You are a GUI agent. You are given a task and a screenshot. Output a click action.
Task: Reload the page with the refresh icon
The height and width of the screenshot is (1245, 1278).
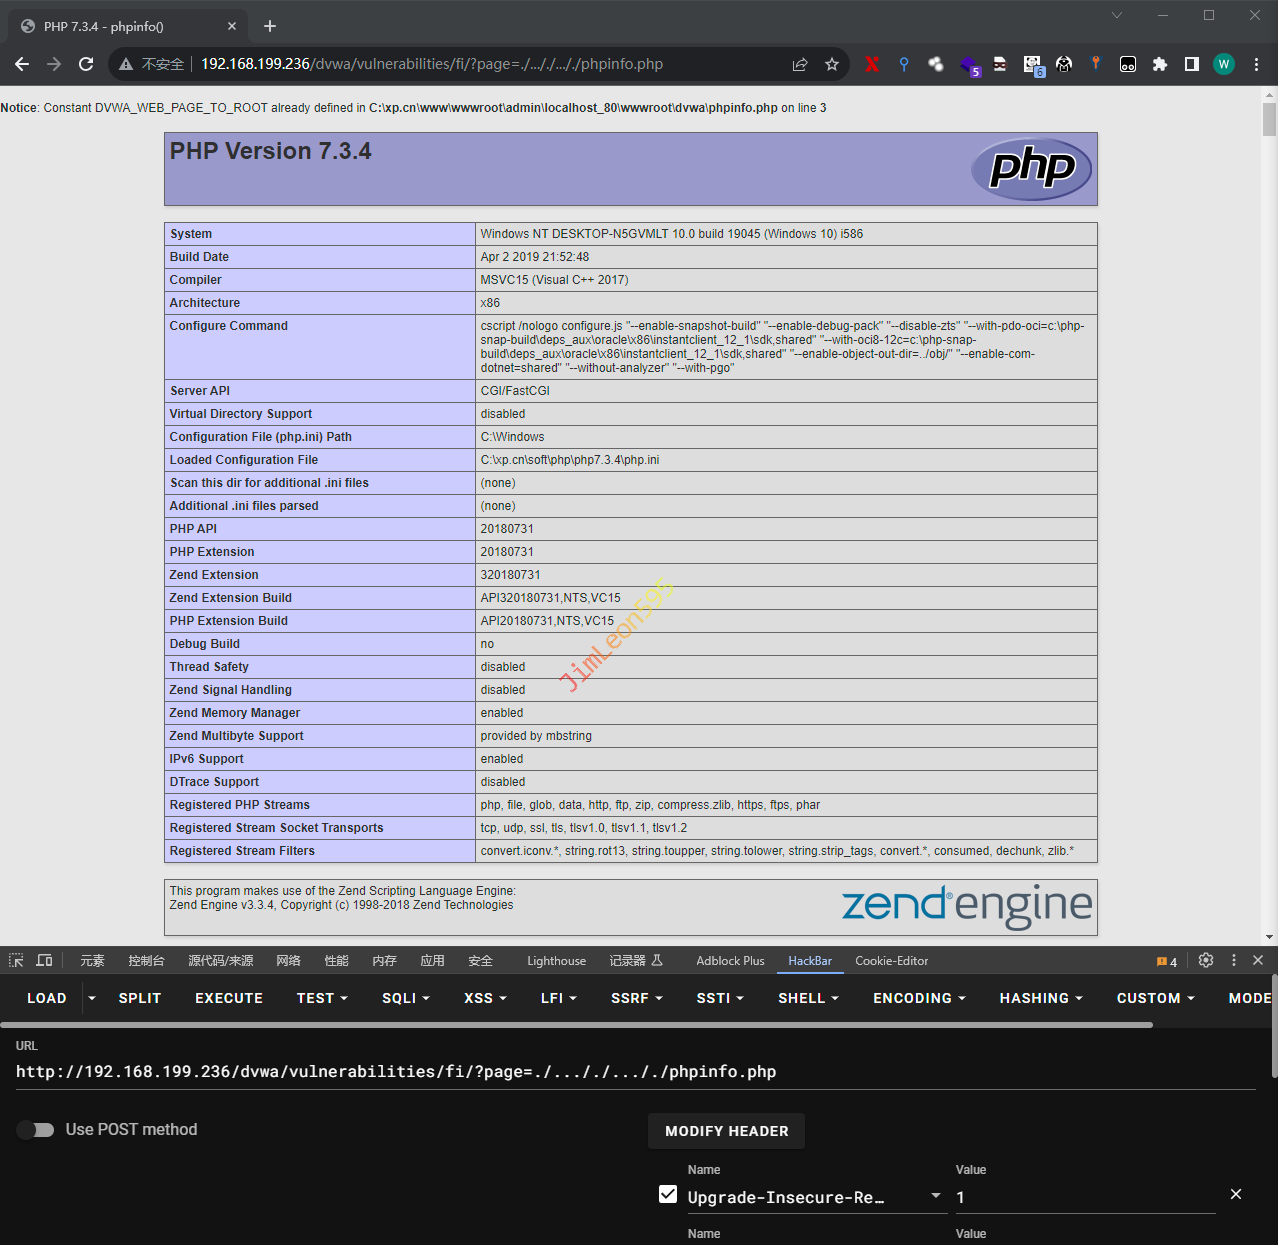86,64
